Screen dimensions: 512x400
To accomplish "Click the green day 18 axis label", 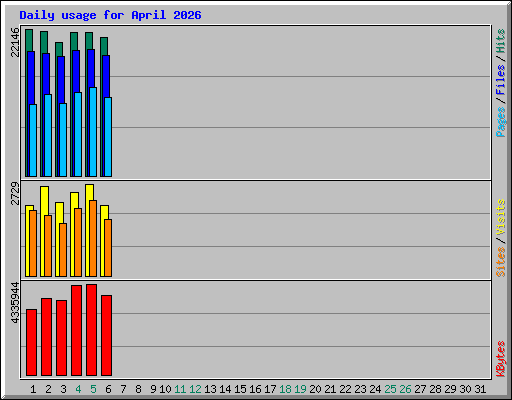I will [x=285, y=389].
